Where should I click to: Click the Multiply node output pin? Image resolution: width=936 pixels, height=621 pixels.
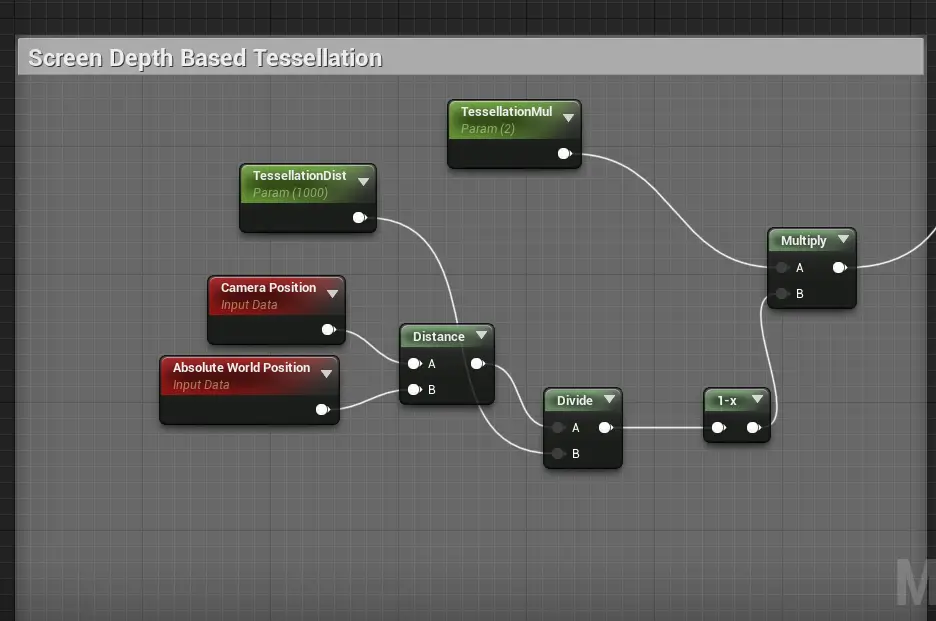(x=840, y=268)
